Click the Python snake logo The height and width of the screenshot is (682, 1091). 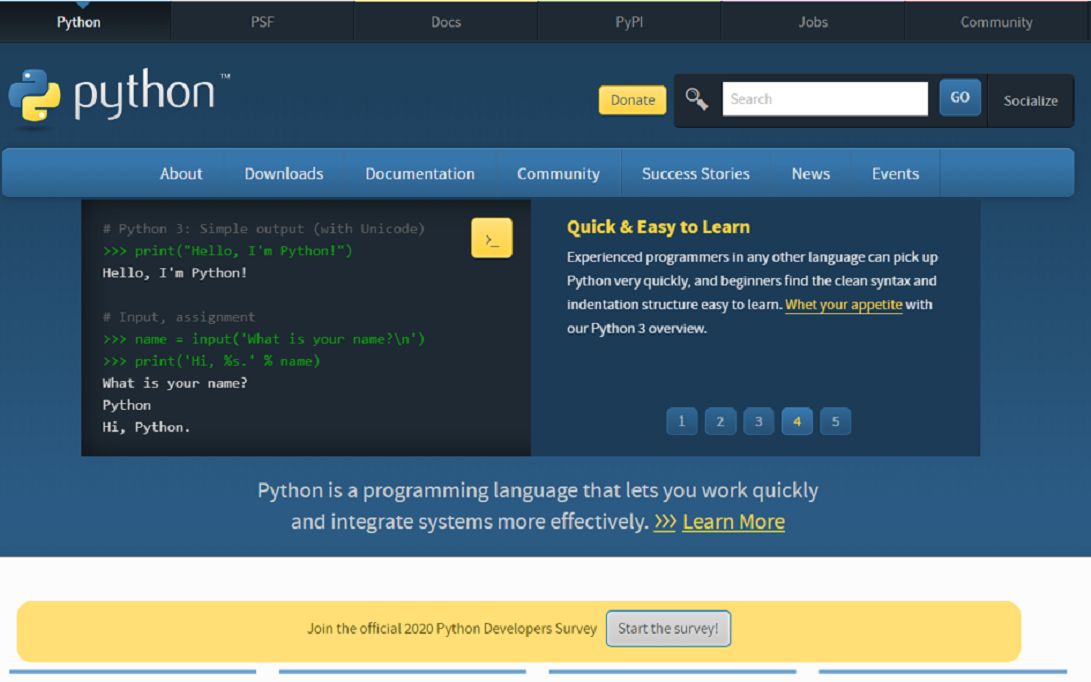click(x=35, y=95)
